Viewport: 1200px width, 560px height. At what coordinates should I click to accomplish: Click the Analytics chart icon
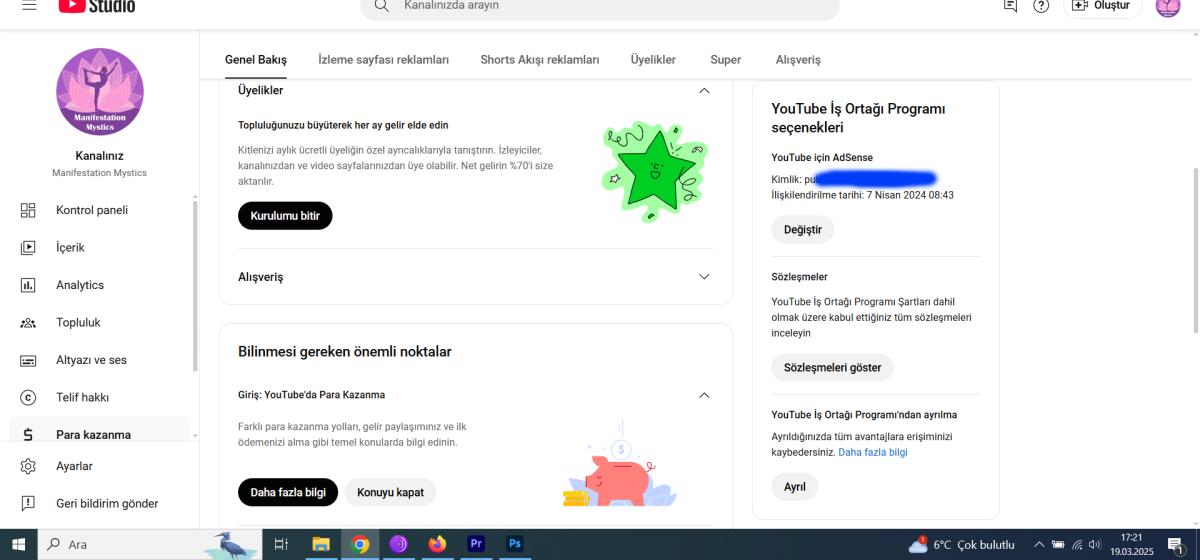(28, 285)
